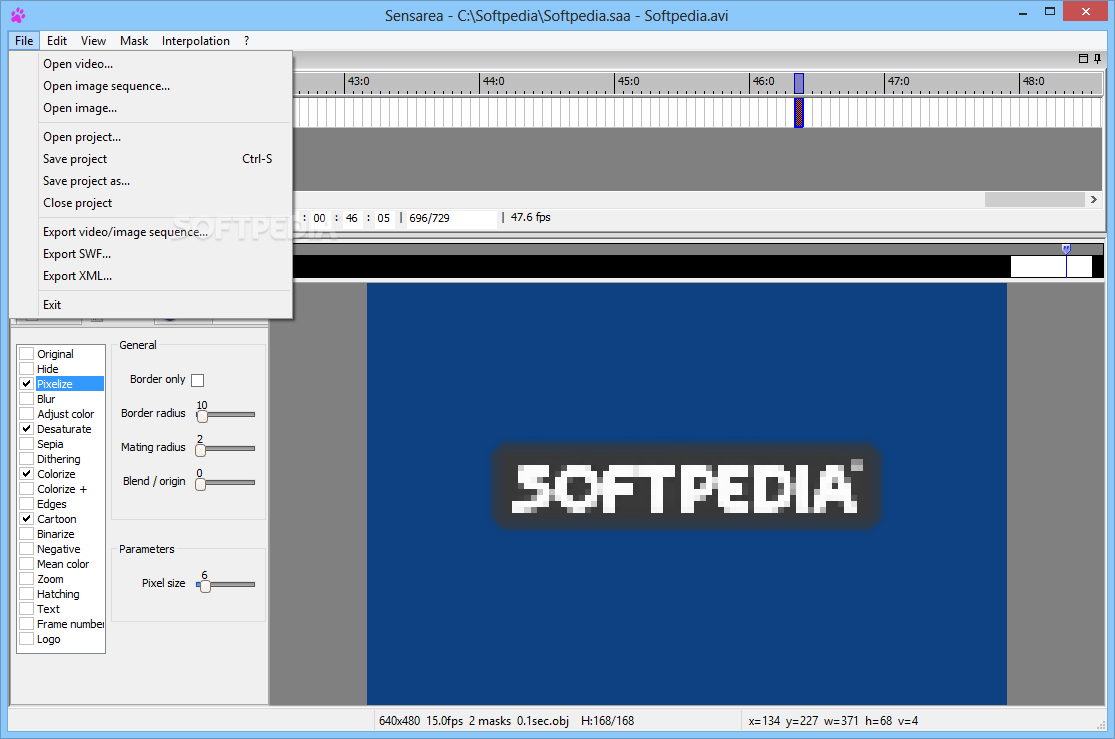This screenshot has width=1115, height=739.
Task: Click the timeline panel float window icon
Action: (1083, 59)
